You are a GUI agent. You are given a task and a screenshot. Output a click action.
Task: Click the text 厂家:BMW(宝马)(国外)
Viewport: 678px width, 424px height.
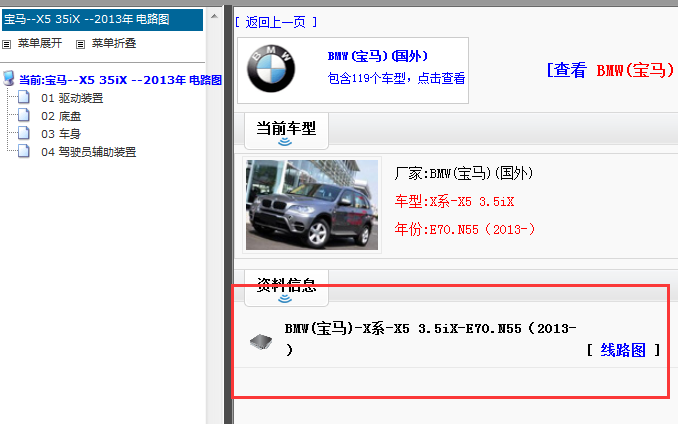tap(464, 174)
